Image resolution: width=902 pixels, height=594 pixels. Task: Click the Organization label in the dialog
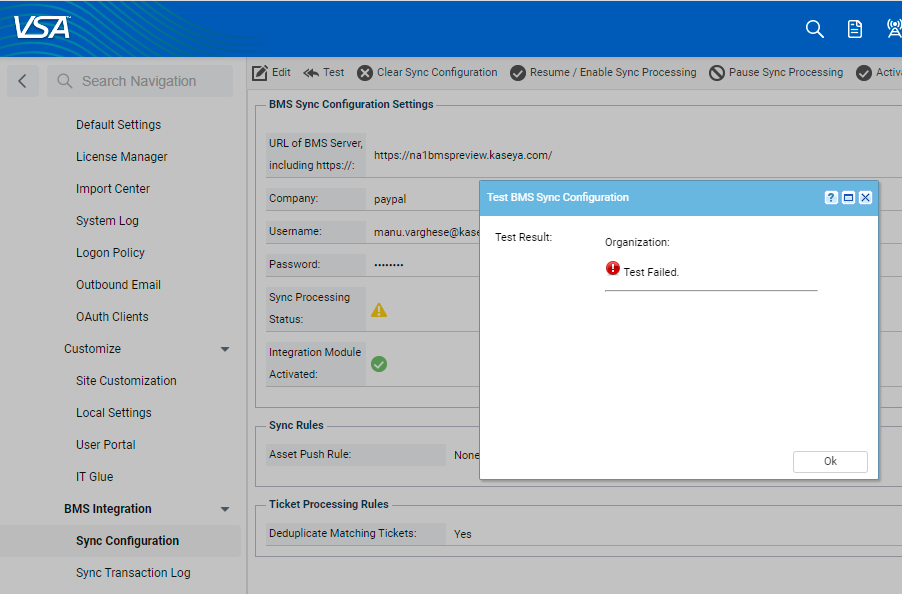coord(637,243)
